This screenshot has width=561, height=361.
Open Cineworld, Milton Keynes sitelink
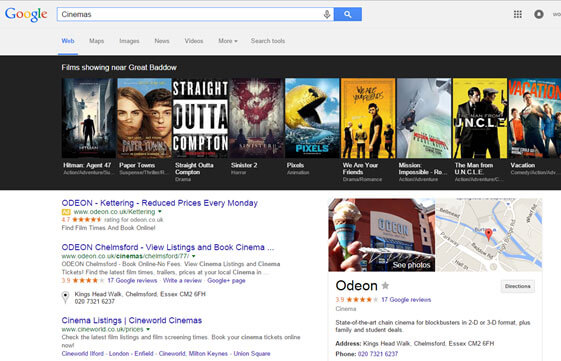[x=193, y=353]
